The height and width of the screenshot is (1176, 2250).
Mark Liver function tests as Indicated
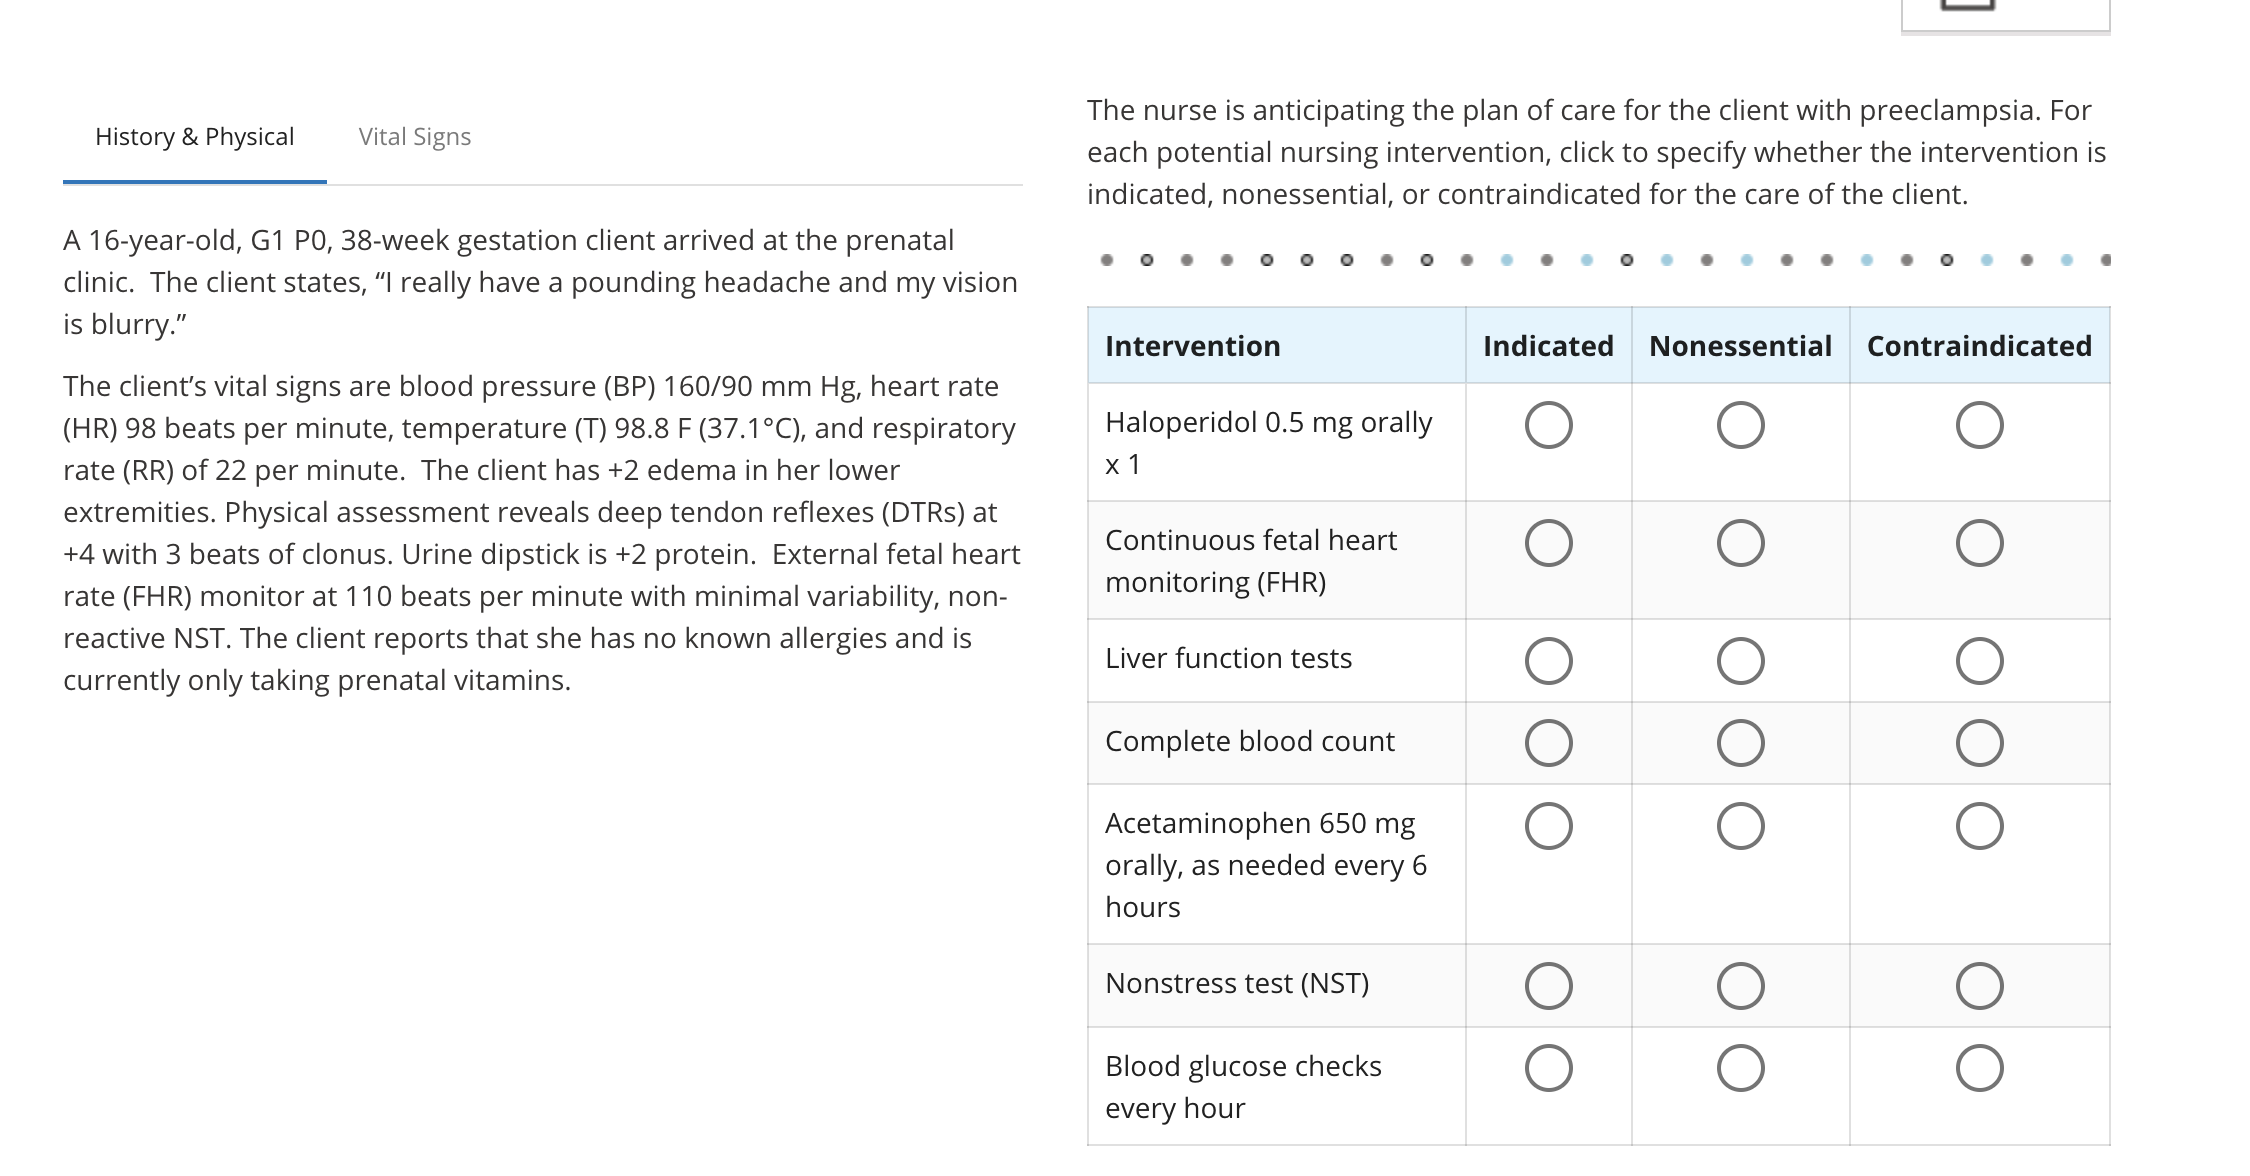[x=1548, y=660]
